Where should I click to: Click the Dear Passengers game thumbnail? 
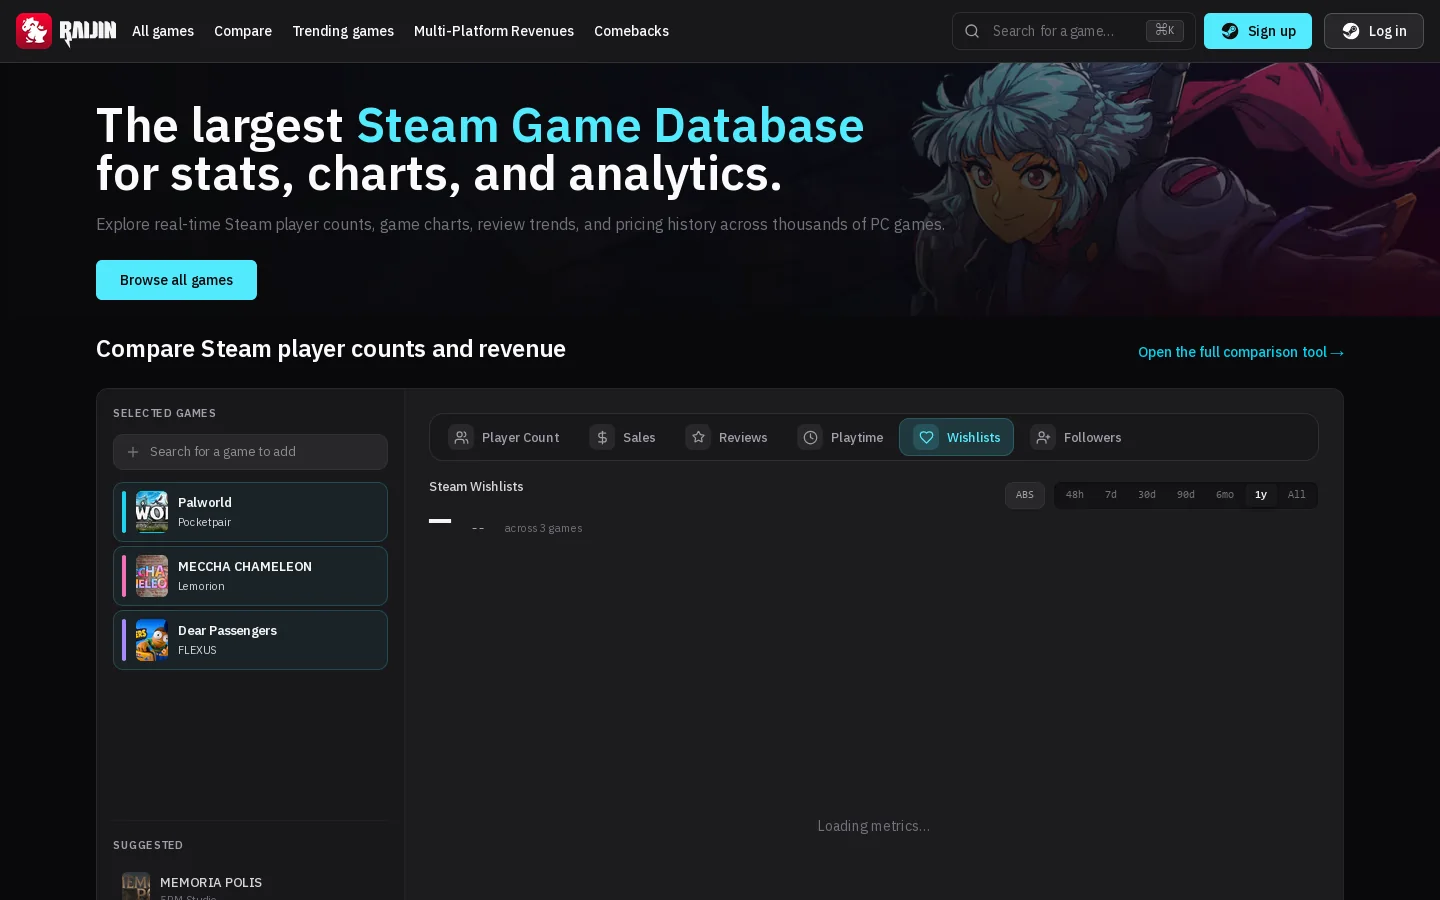tap(152, 640)
